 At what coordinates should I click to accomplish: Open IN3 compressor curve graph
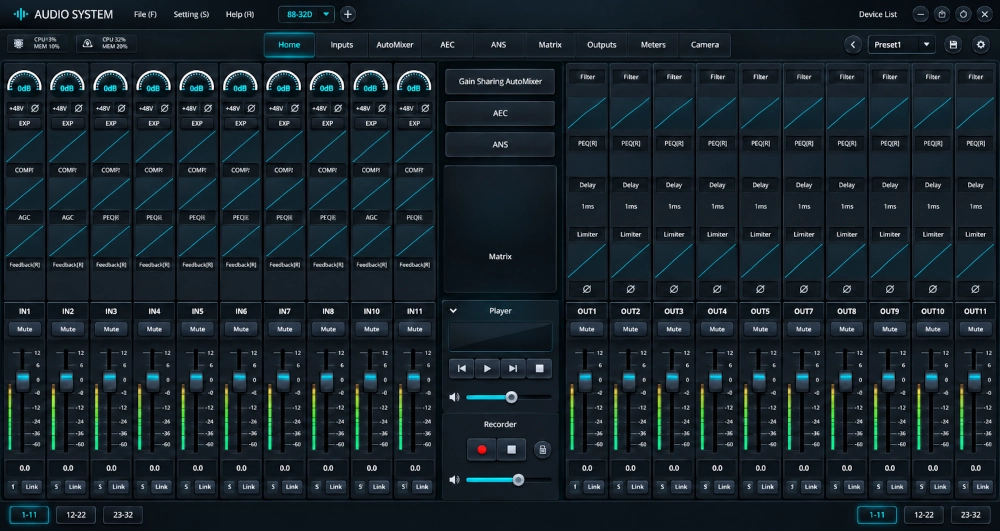tap(111, 194)
